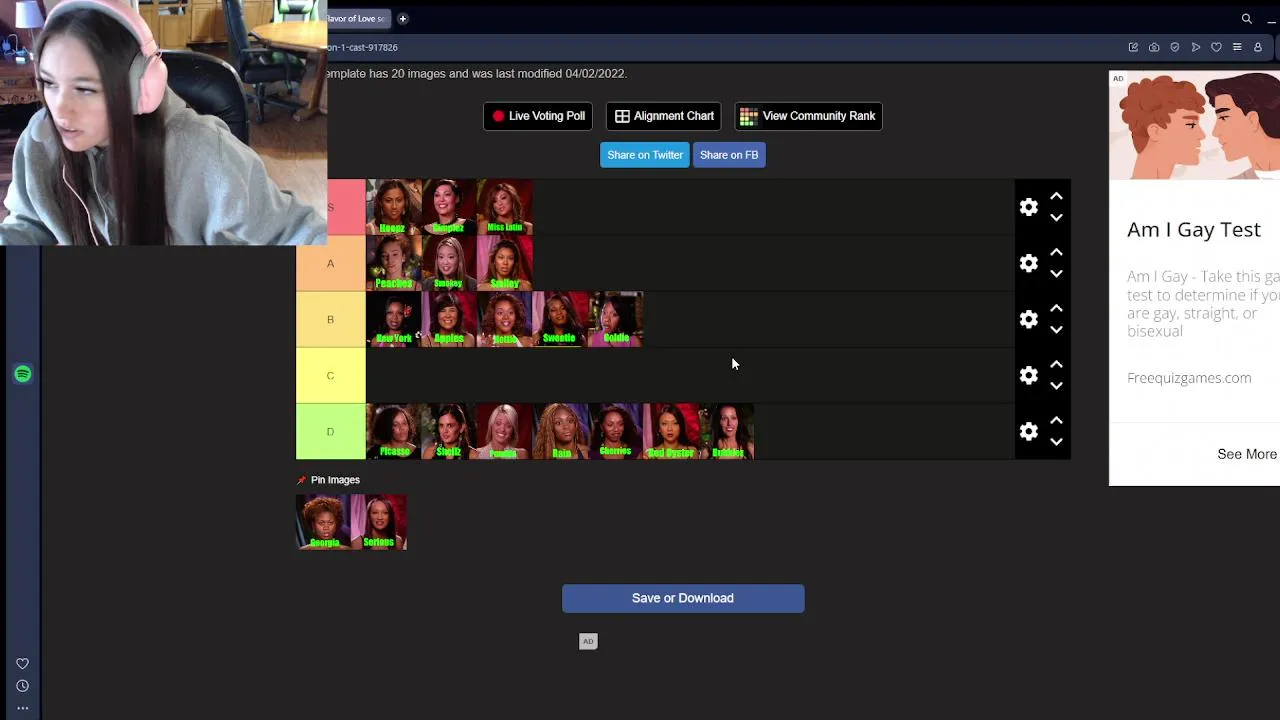
Task: Move the S tier row up
Action: (1056, 196)
